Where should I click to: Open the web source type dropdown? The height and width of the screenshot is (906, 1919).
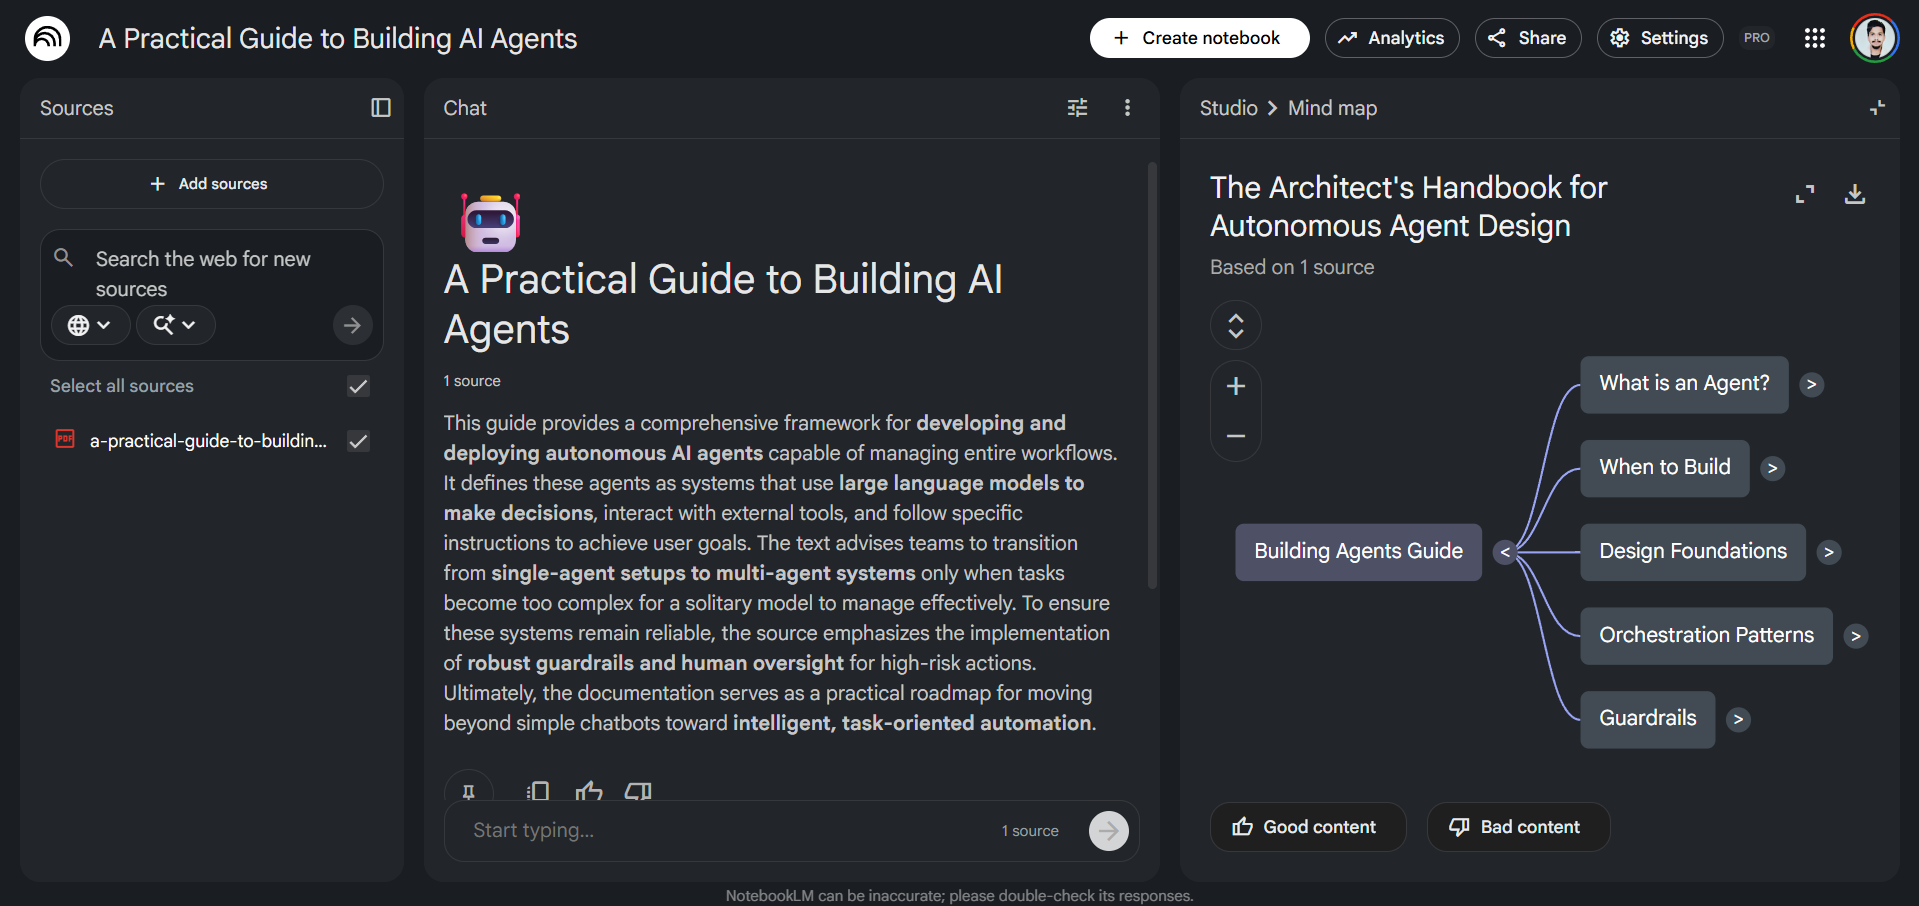[90, 325]
